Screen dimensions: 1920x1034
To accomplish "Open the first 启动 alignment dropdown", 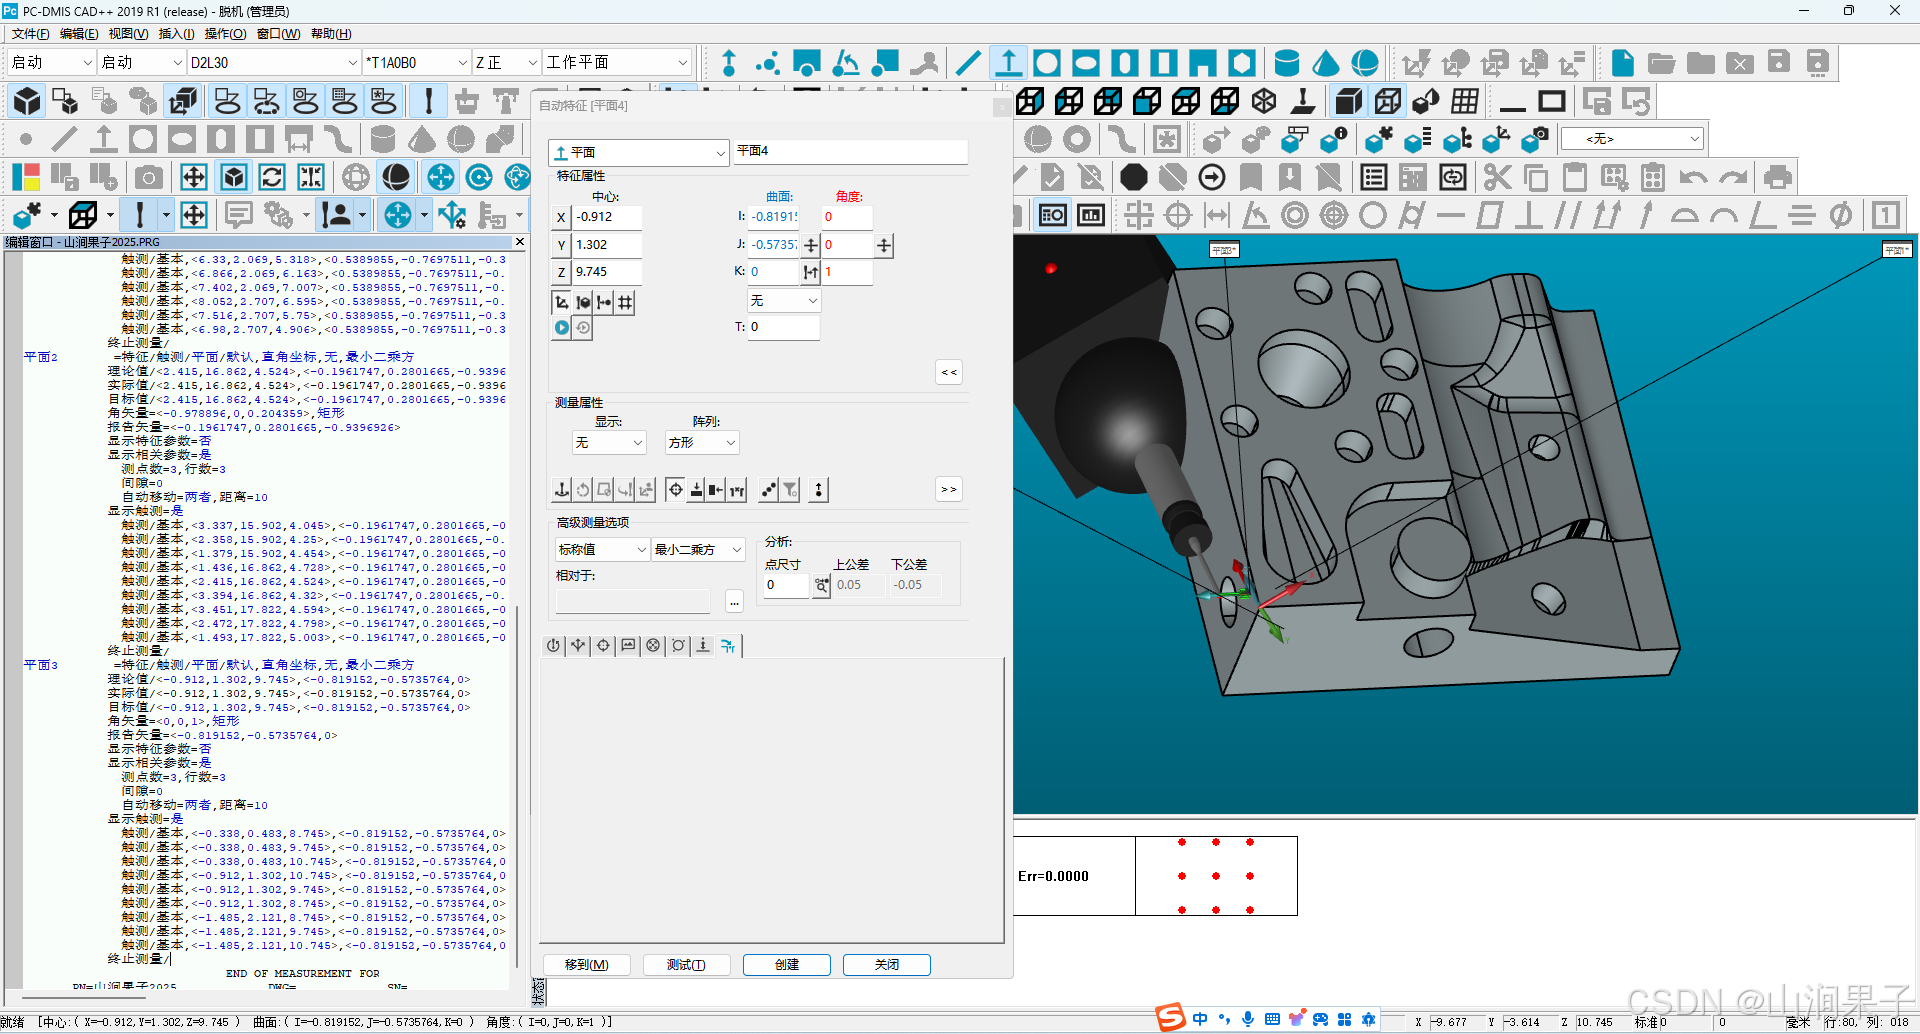I will (50, 62).
